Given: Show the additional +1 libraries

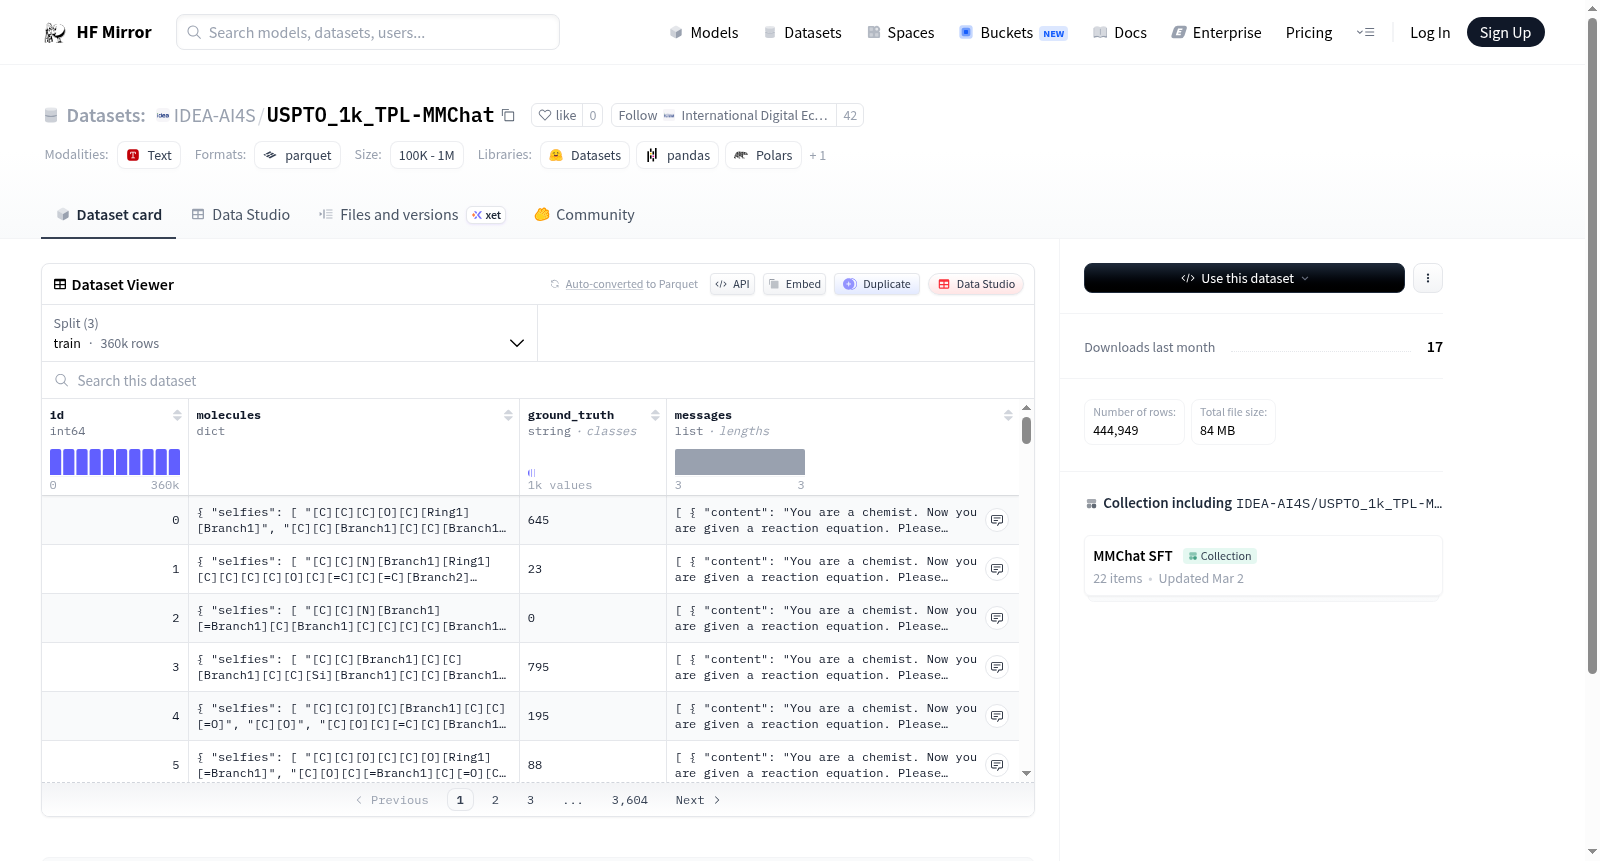Looking at the screenshot, I should [818, 156].
